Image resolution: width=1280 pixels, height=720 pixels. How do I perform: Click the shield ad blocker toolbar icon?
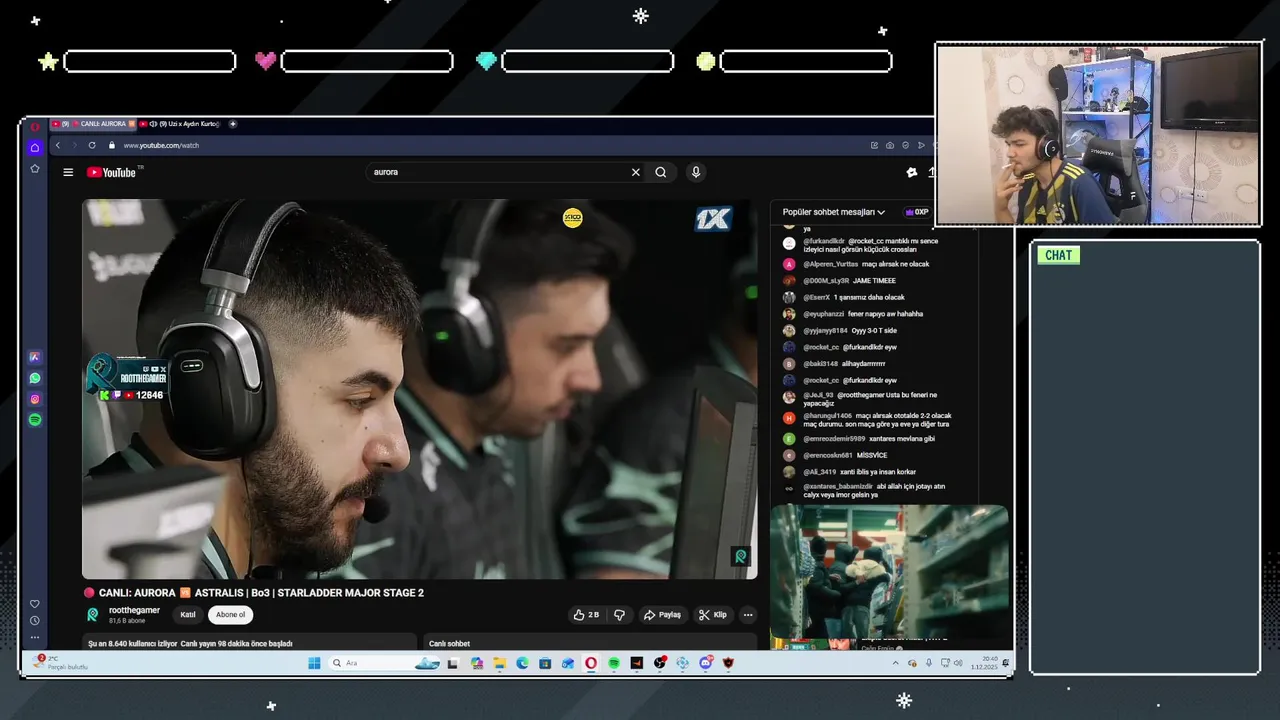pyautogui.click(x=905, y=145)
